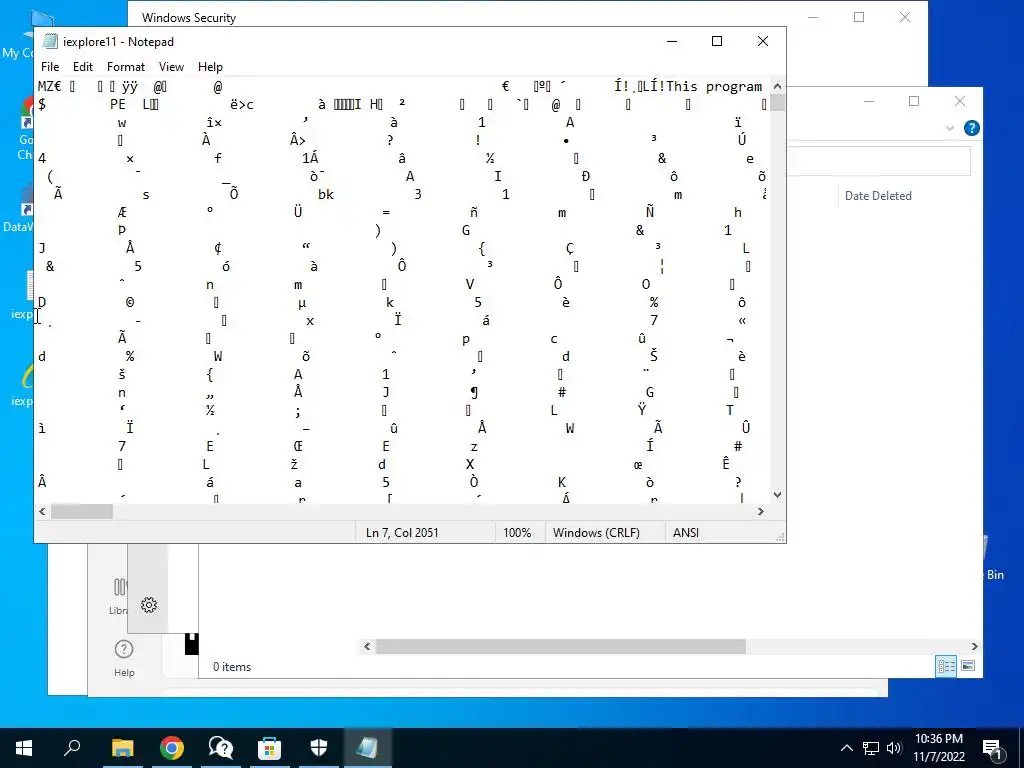Viewport: 1024px width, 768px height.
Task: Click Notepad vertical scrollbar up arrow
Action: click(x=777, y=86)
